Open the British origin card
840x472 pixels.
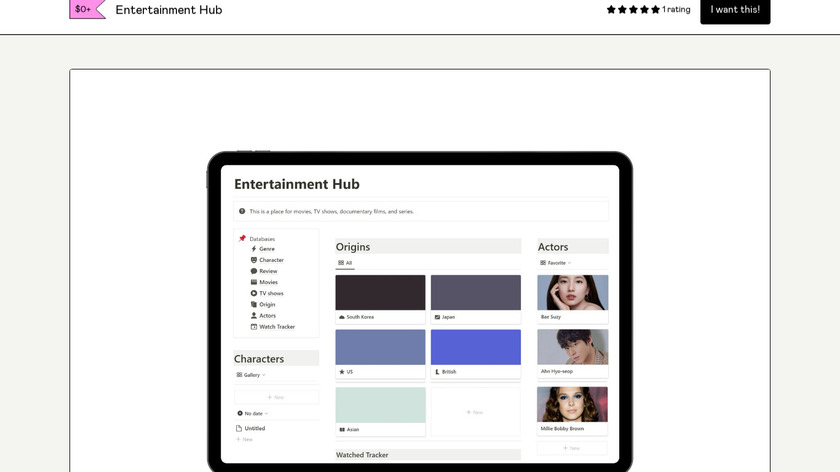476,354
